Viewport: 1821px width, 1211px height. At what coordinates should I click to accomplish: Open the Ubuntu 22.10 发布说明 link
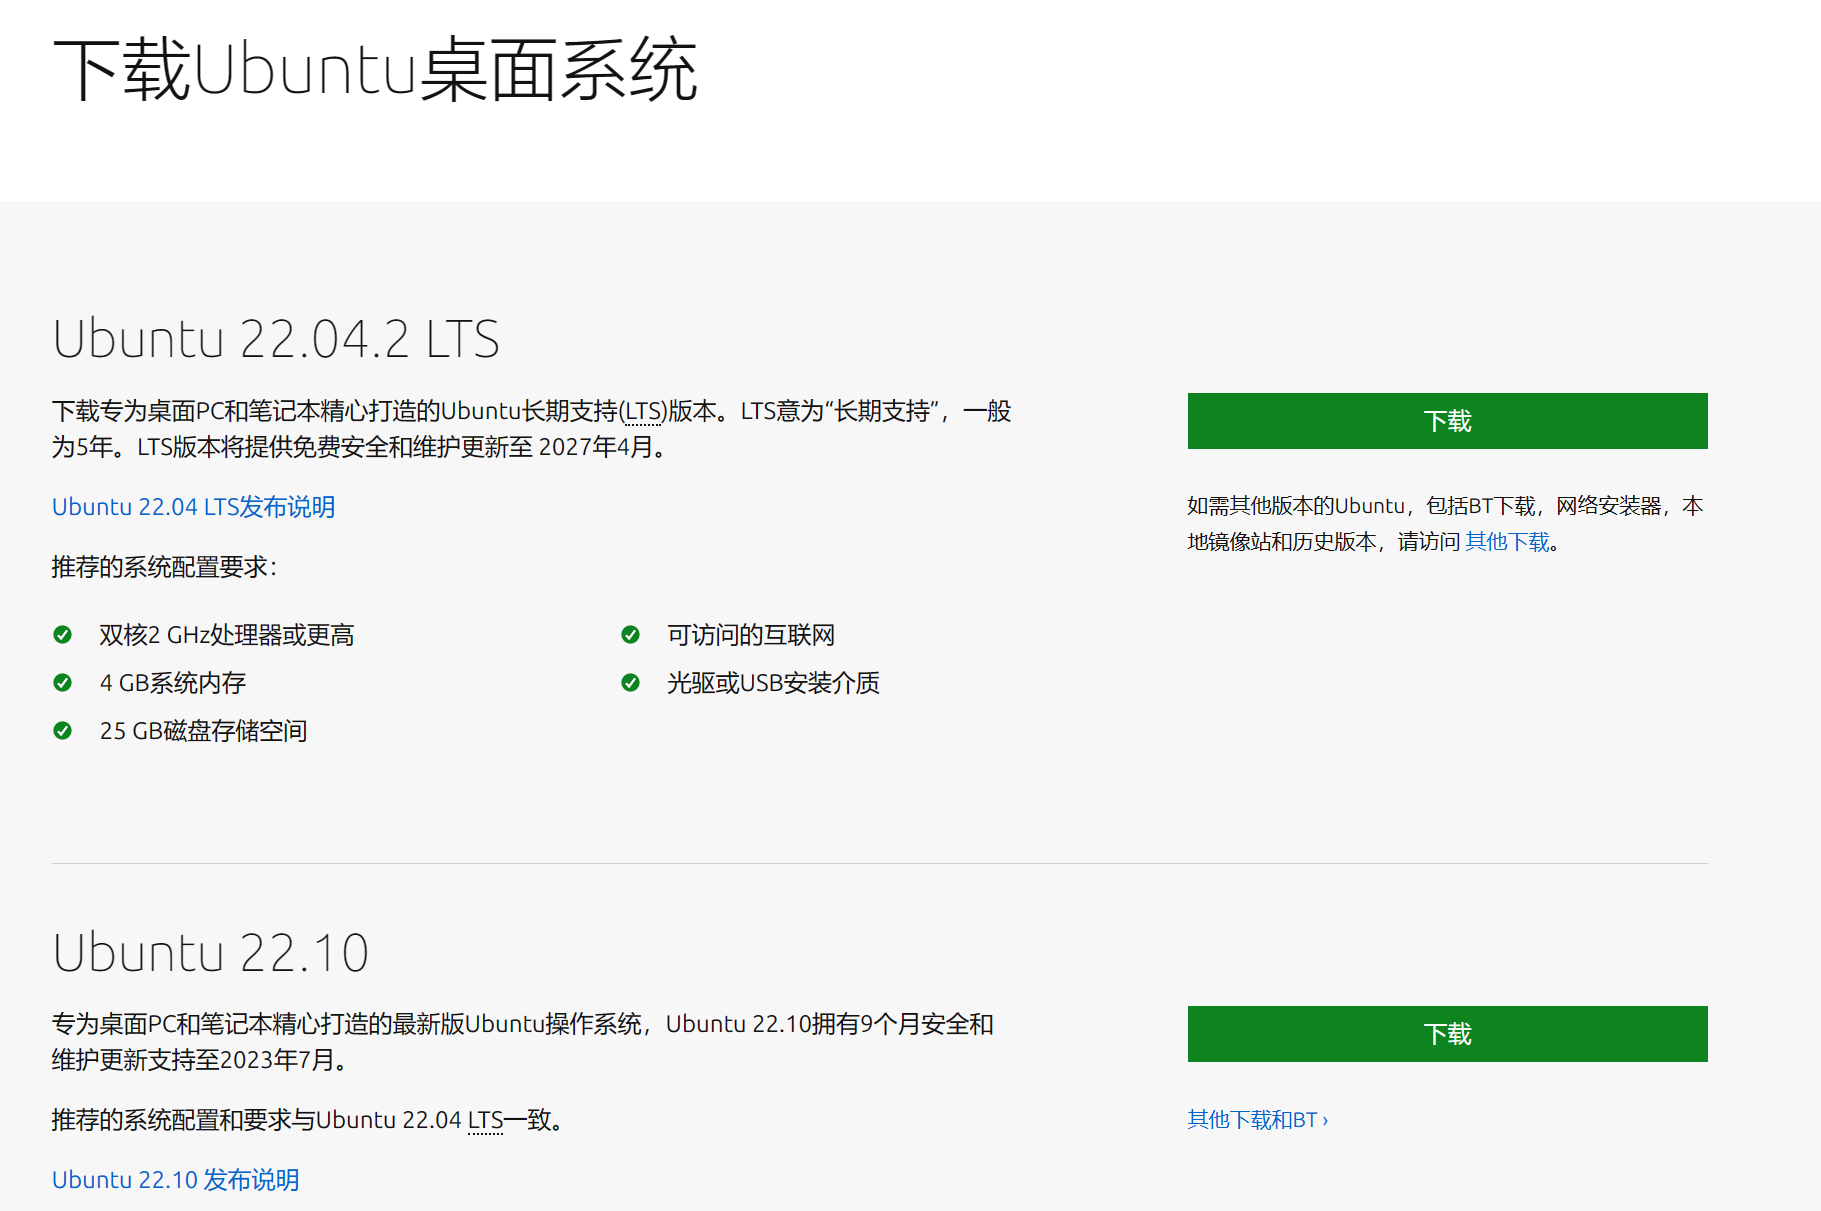[175, 1180]
